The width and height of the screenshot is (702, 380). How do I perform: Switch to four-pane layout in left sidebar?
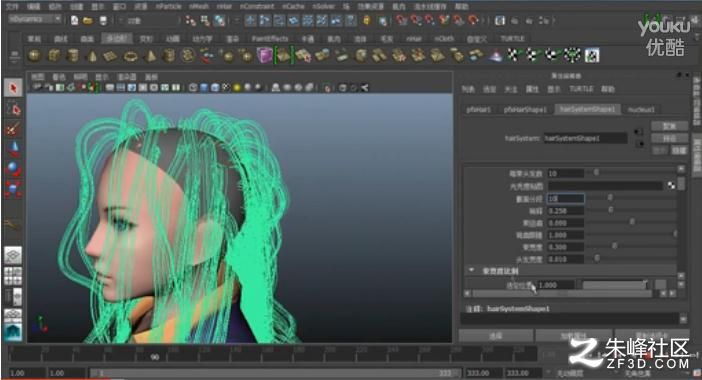point(13,276)
